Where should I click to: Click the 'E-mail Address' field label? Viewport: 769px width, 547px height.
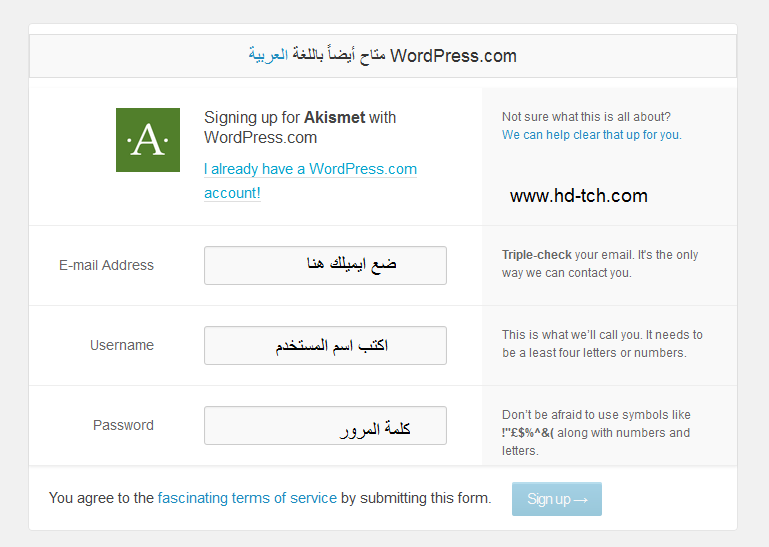[106, 265]
